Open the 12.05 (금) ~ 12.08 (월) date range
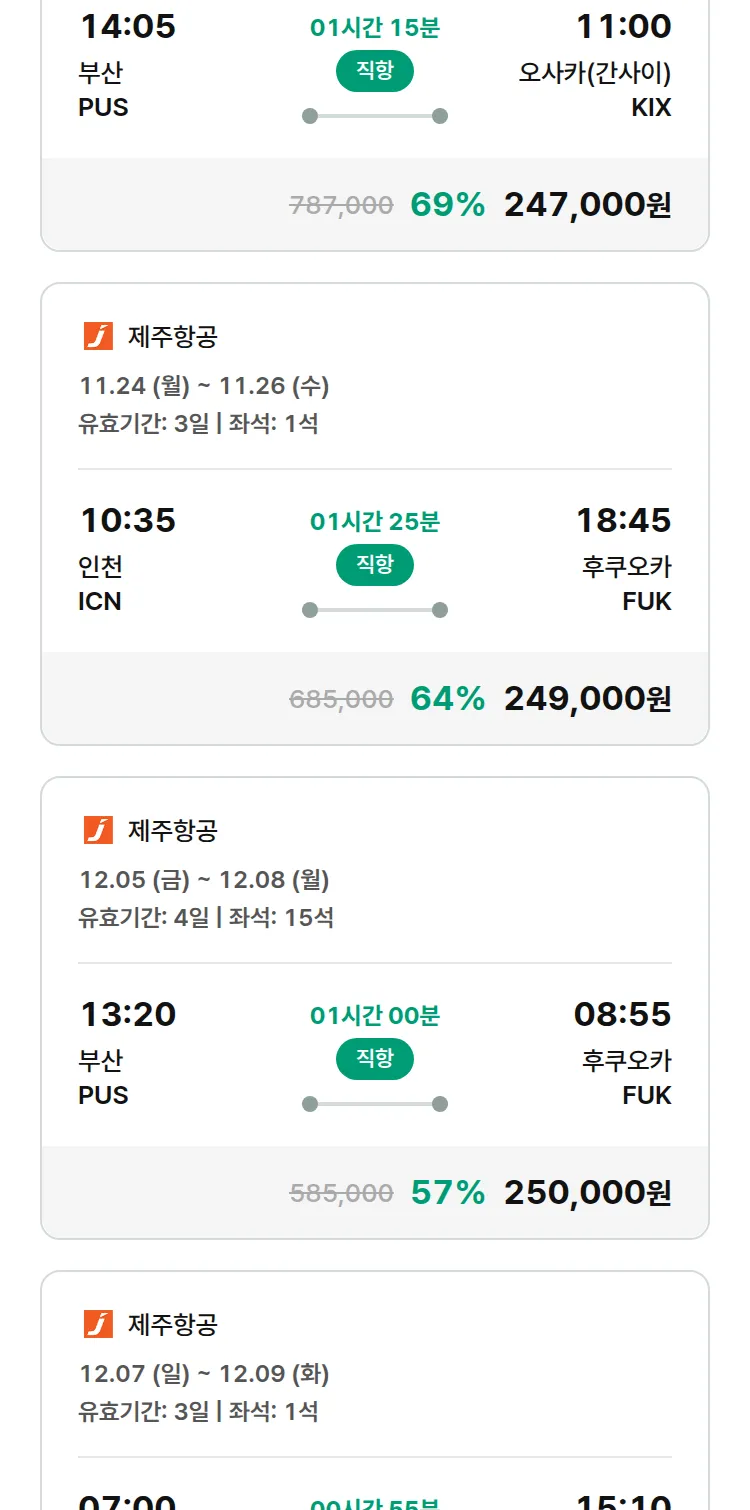The image size is (750, 1510). point(204,880)
